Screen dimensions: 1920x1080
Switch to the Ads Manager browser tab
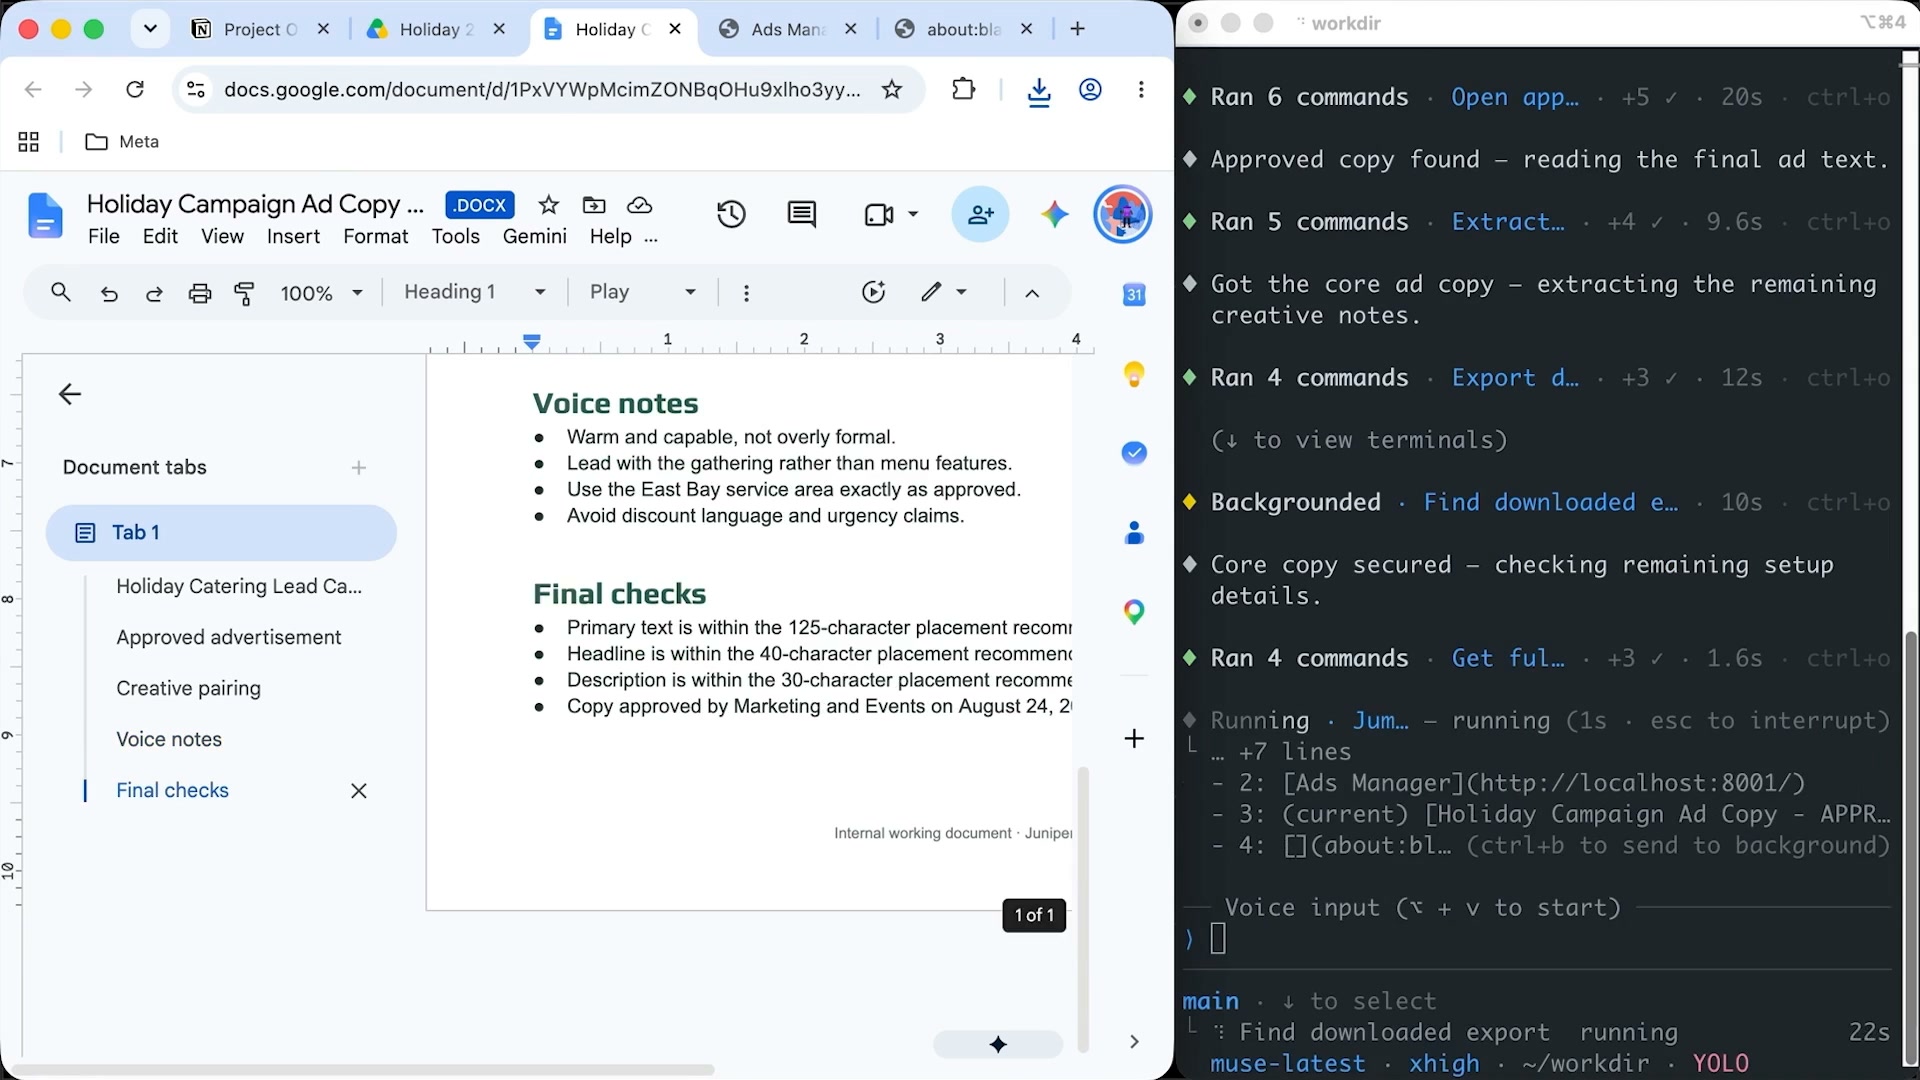[x=788, y=29]
